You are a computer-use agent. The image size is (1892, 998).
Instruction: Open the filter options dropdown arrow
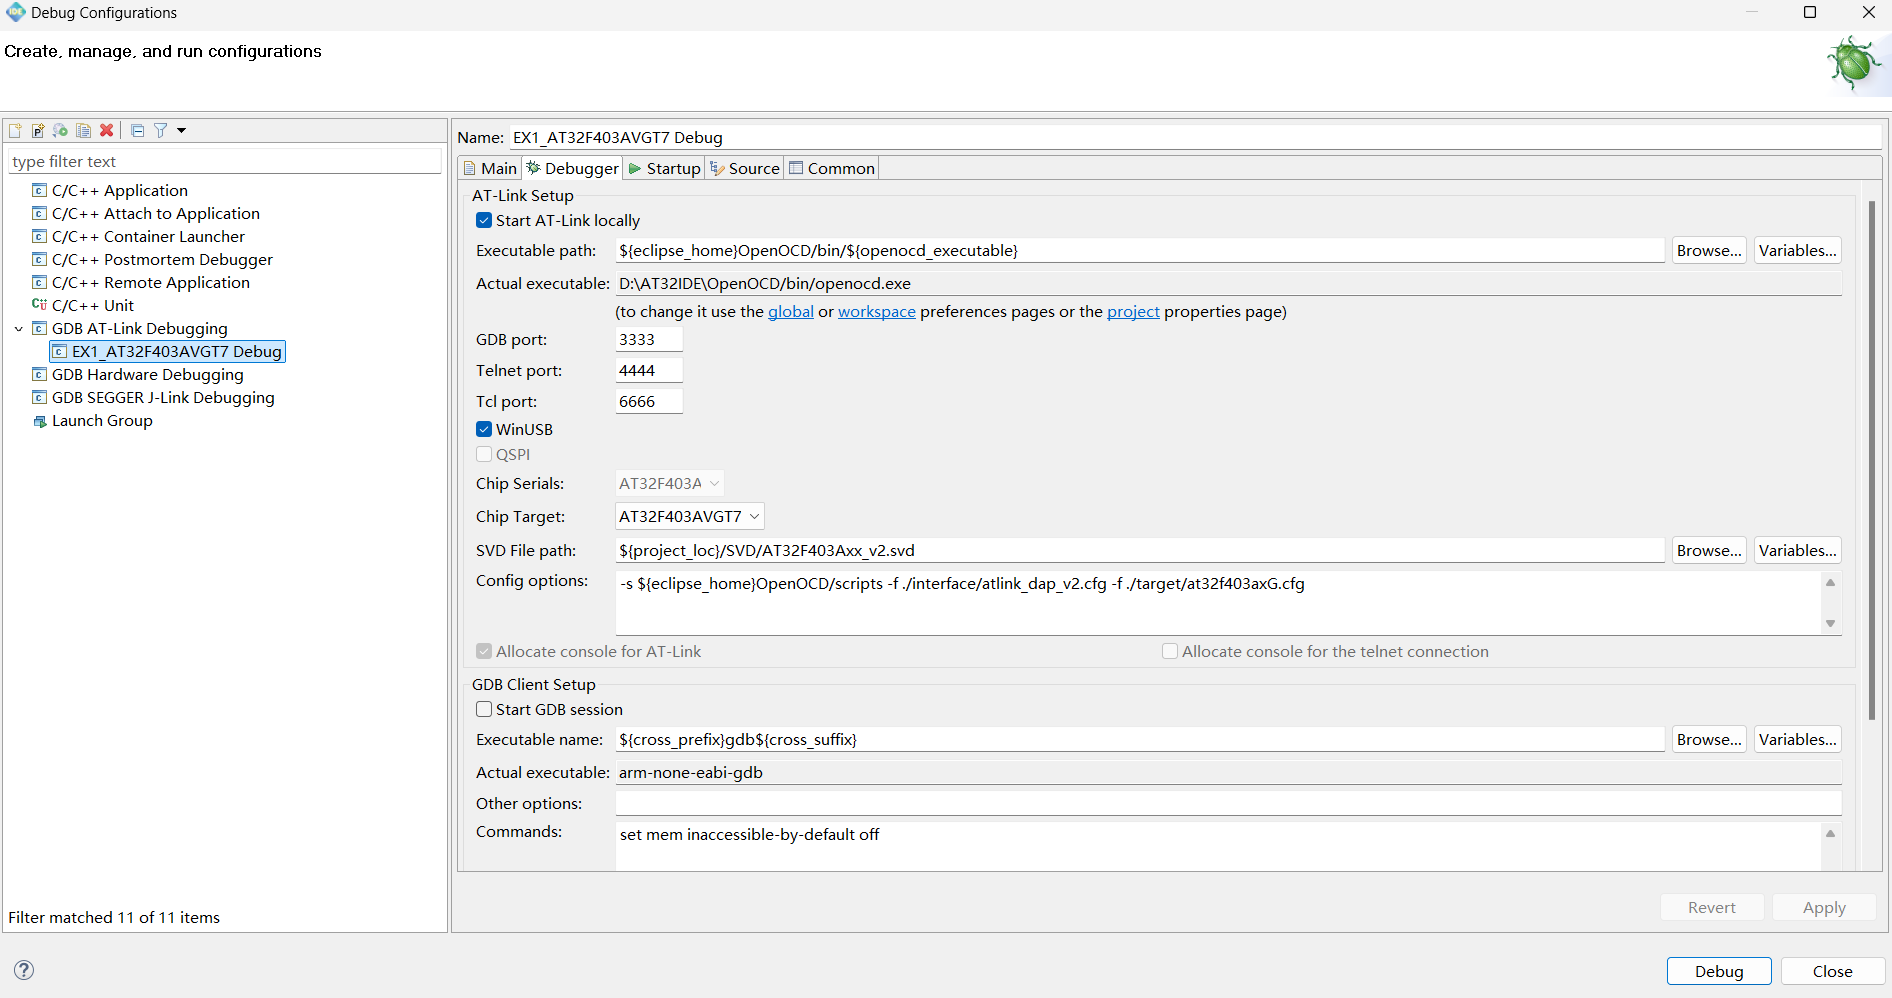[x=181, y=131]
